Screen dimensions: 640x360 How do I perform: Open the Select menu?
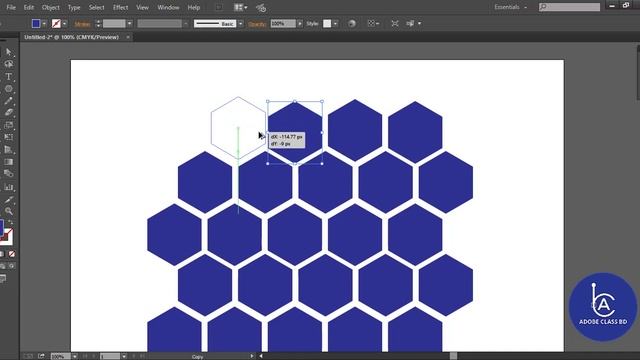click(97, 7)
